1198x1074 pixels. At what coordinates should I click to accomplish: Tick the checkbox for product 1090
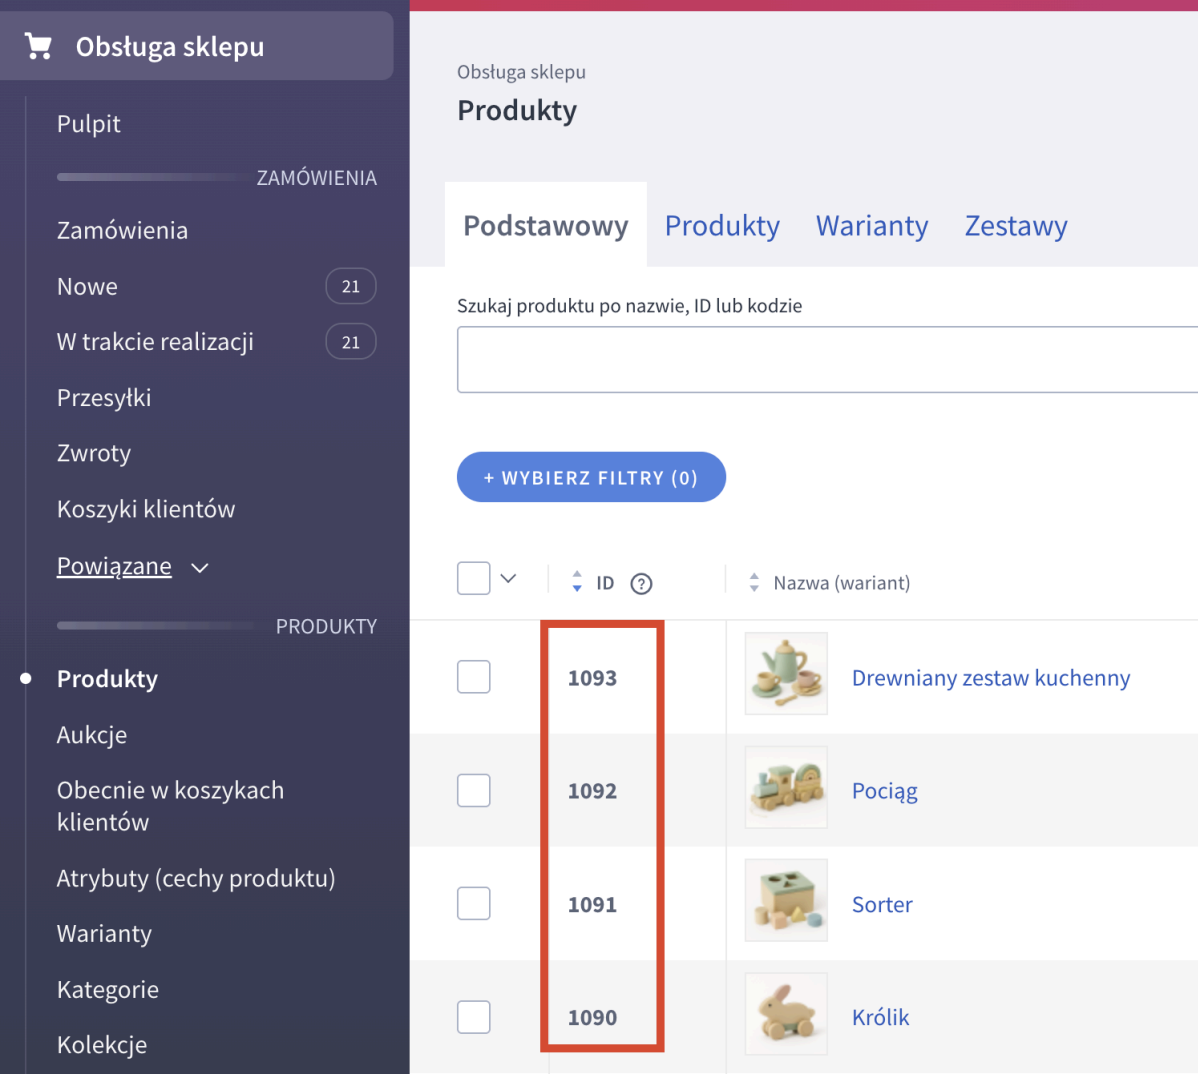pos(474,1017)
